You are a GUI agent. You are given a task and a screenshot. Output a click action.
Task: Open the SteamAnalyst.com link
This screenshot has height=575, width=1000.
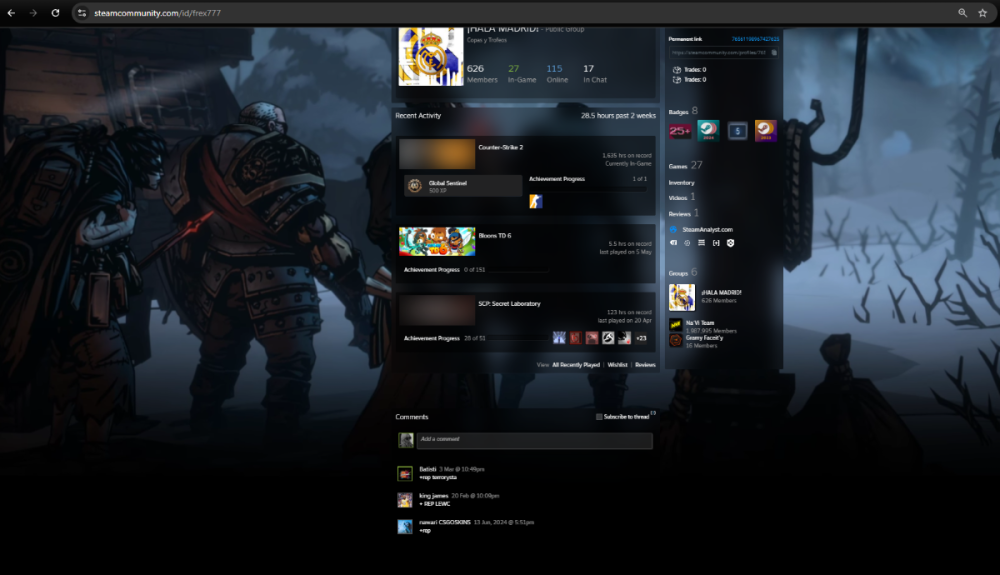(x=707, y=229)
